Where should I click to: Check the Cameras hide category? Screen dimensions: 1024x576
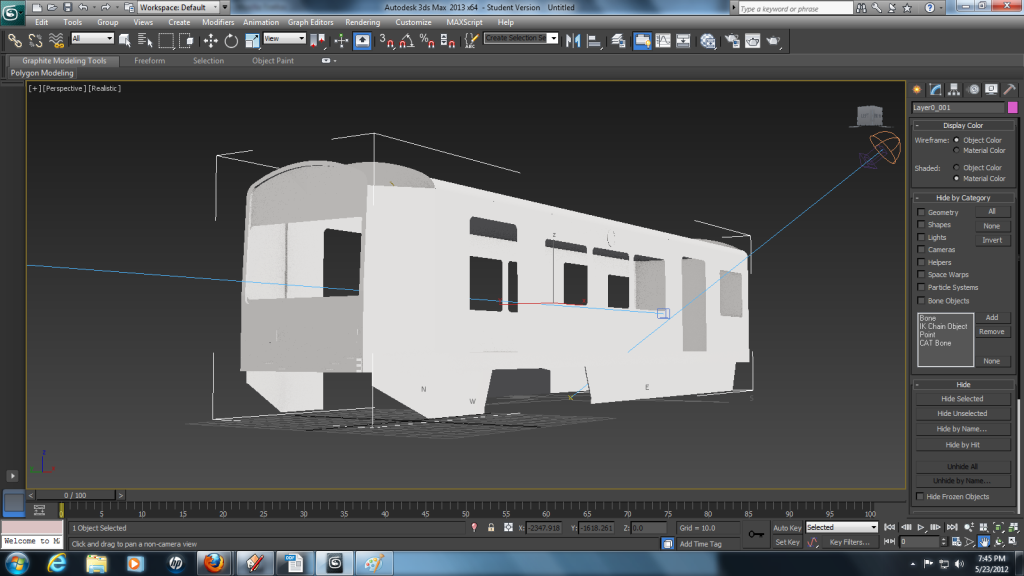point(921,249)
